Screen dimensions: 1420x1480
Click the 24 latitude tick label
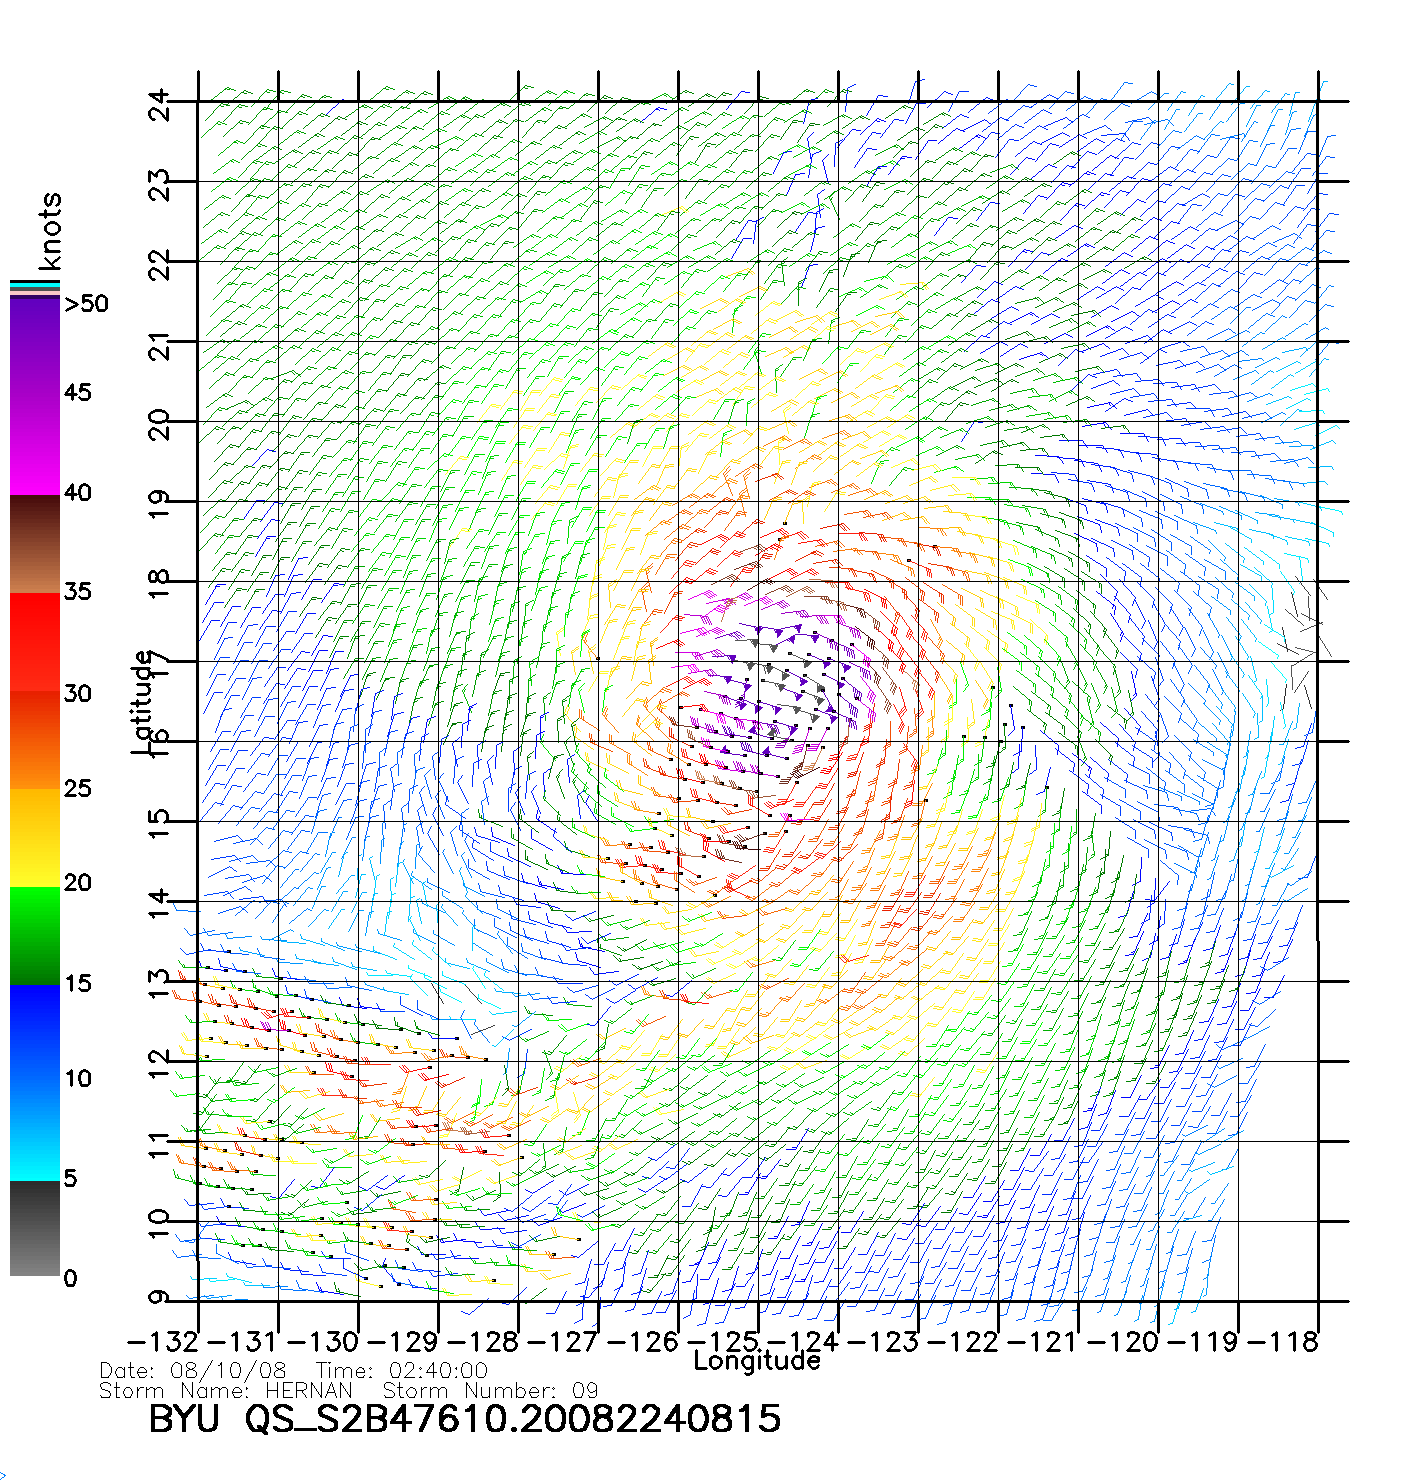pyautogui.click(x=160, y=103)
